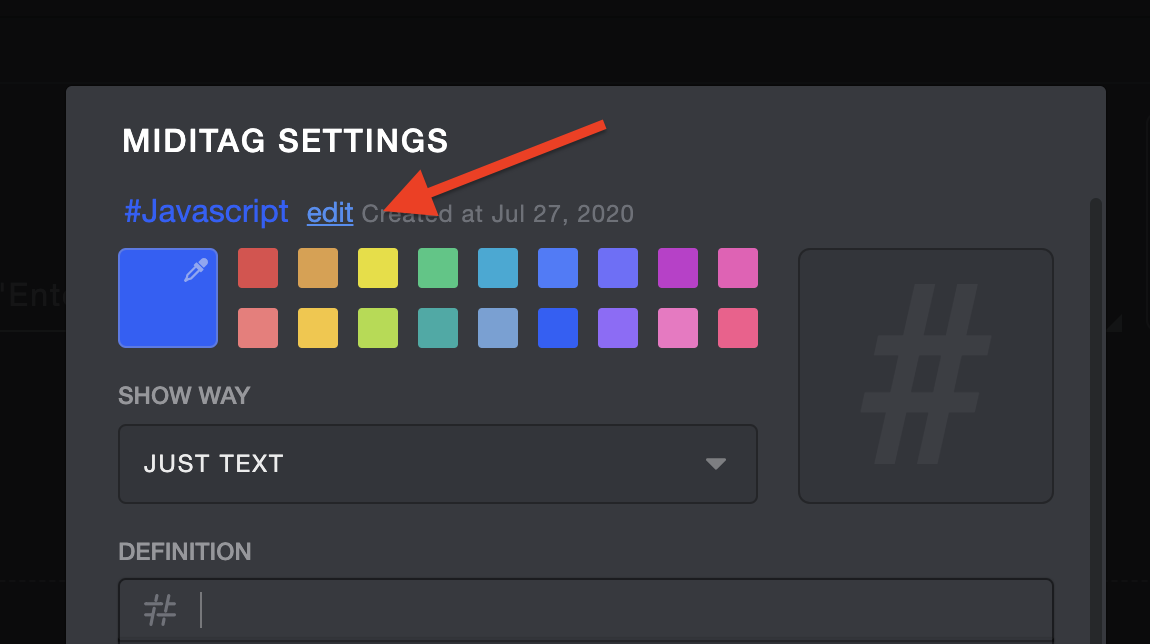Pick the orange color swatch in the top row
This screenshot has height=644, width=1150.
pyautogui.click(x=318, y=268)
